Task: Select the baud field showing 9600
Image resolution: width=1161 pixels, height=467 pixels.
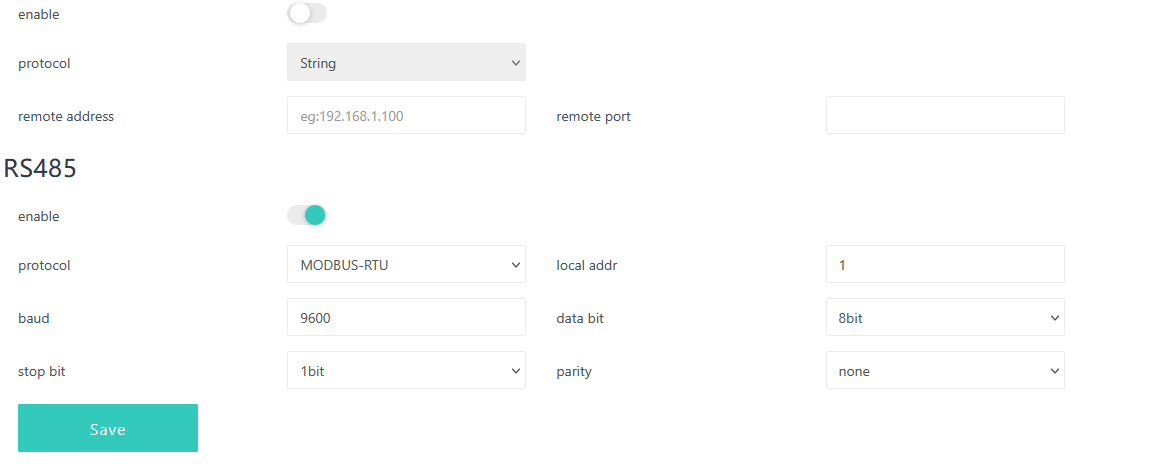Action: tap(406, 318)
